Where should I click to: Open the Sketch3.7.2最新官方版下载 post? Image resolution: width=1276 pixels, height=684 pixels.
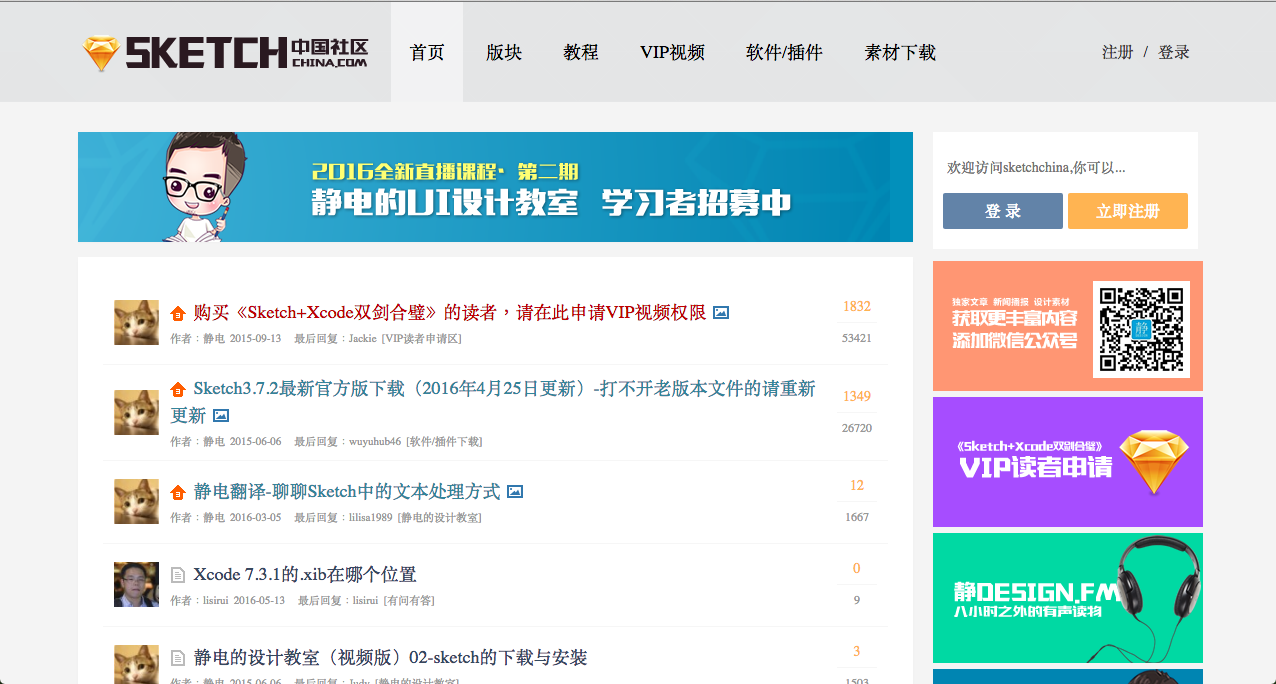pyautogui.click(x=493, y=401)
